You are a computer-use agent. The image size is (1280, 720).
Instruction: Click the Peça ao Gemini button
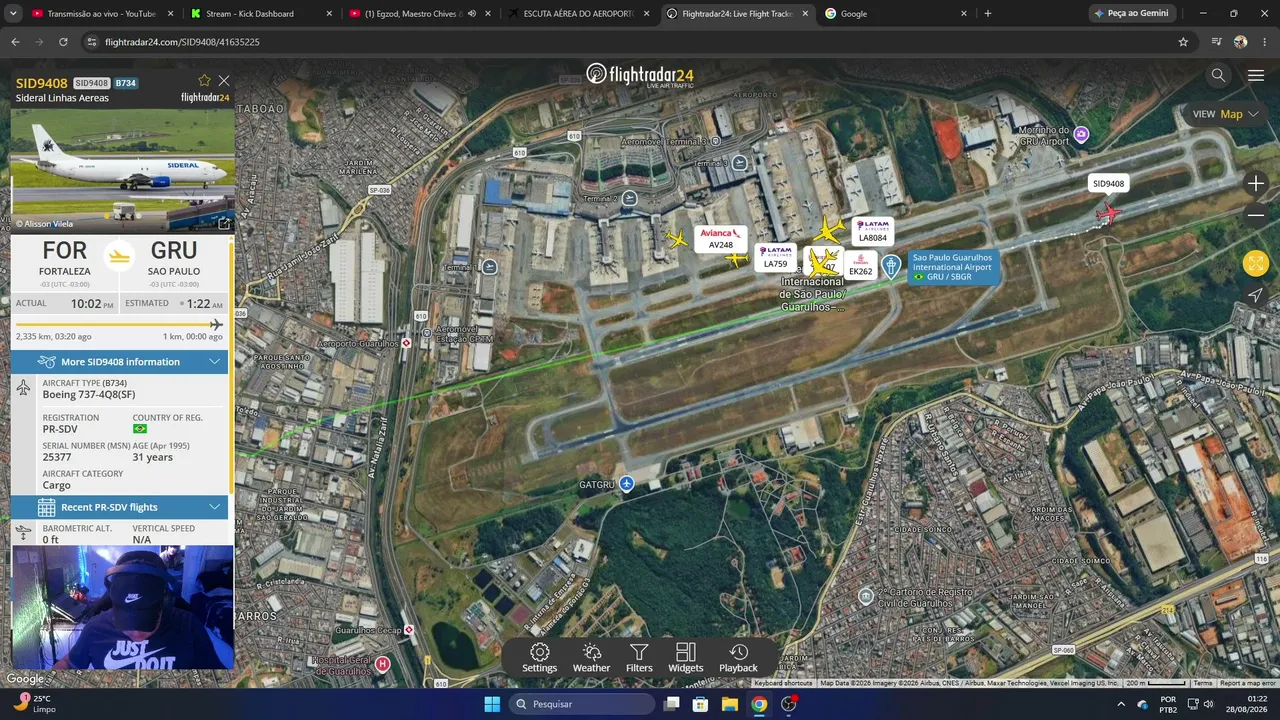pyautogui.click(x=1131, y=14)
